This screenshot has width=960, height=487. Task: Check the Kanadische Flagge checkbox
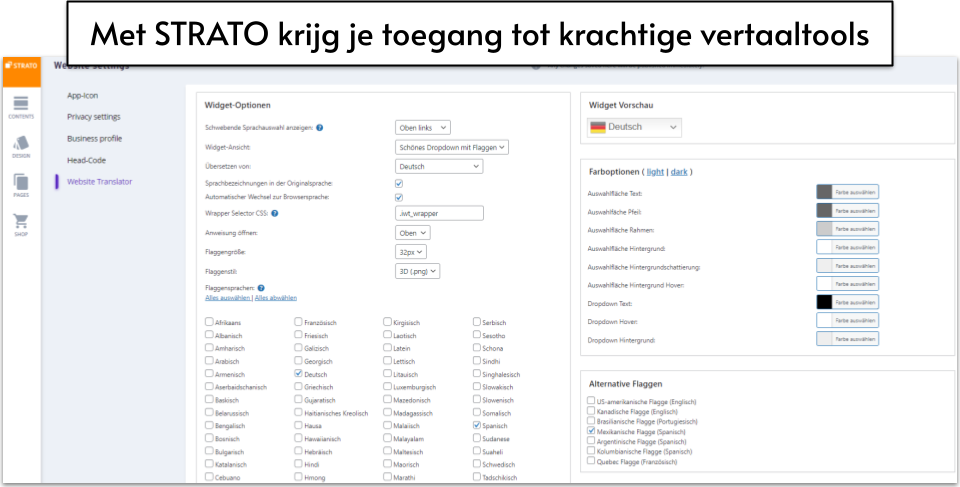[x=591, y=410]
